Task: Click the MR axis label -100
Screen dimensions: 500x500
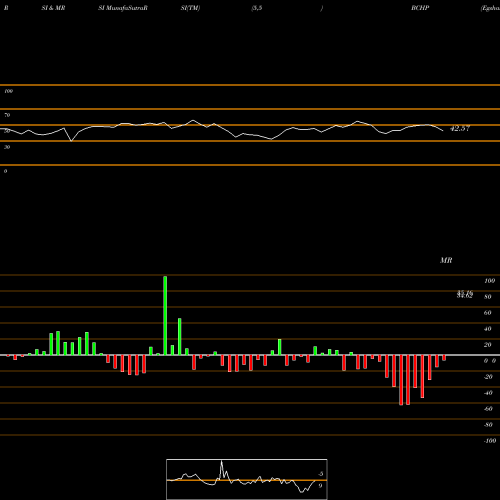Action: click(x=490, y=441)
